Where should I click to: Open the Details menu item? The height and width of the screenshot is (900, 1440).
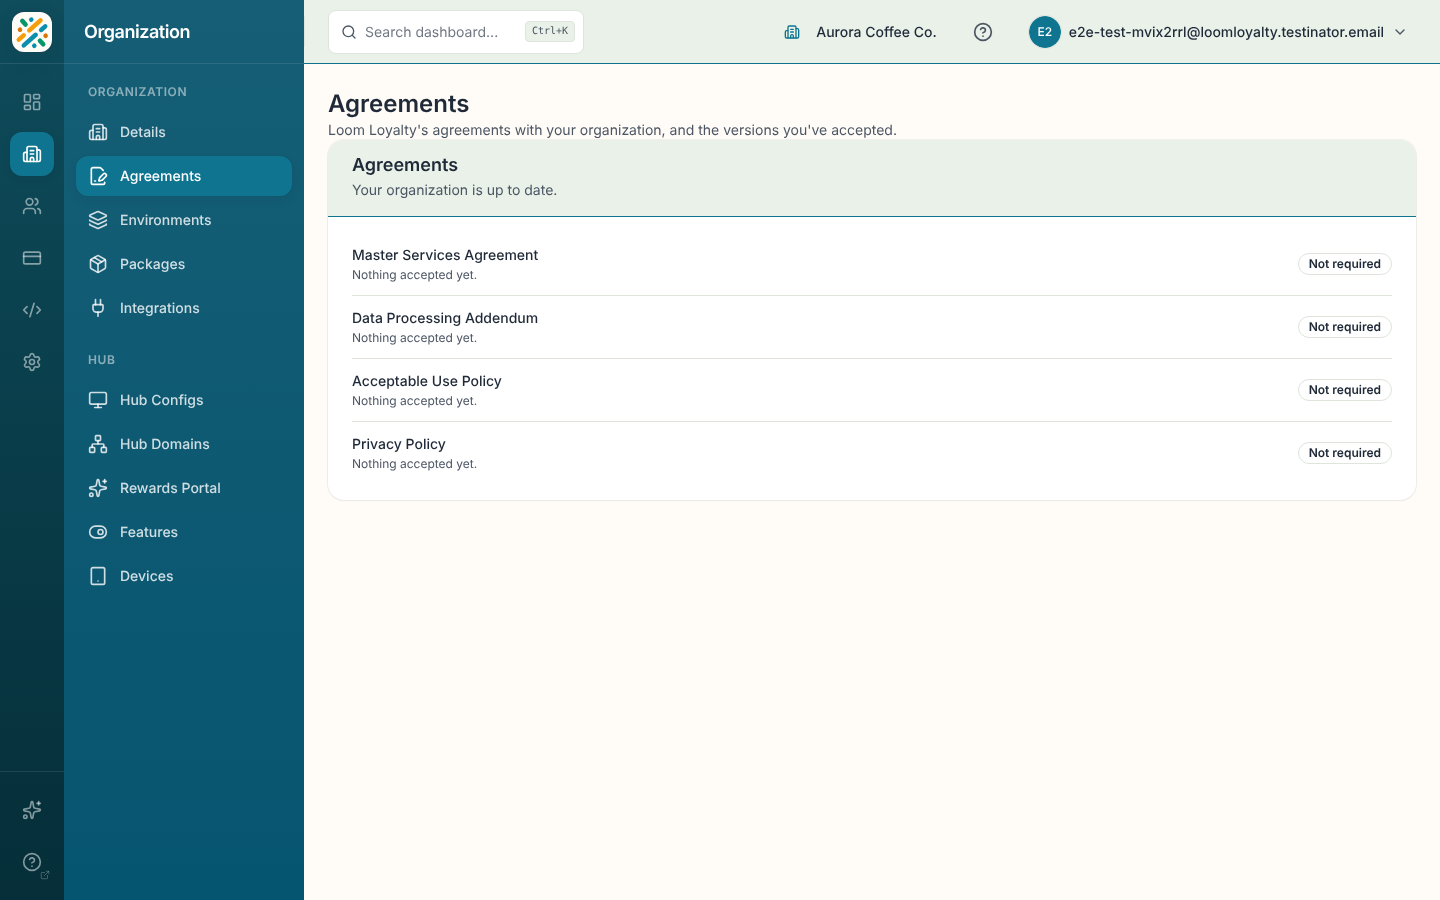[x=184, y=132]
